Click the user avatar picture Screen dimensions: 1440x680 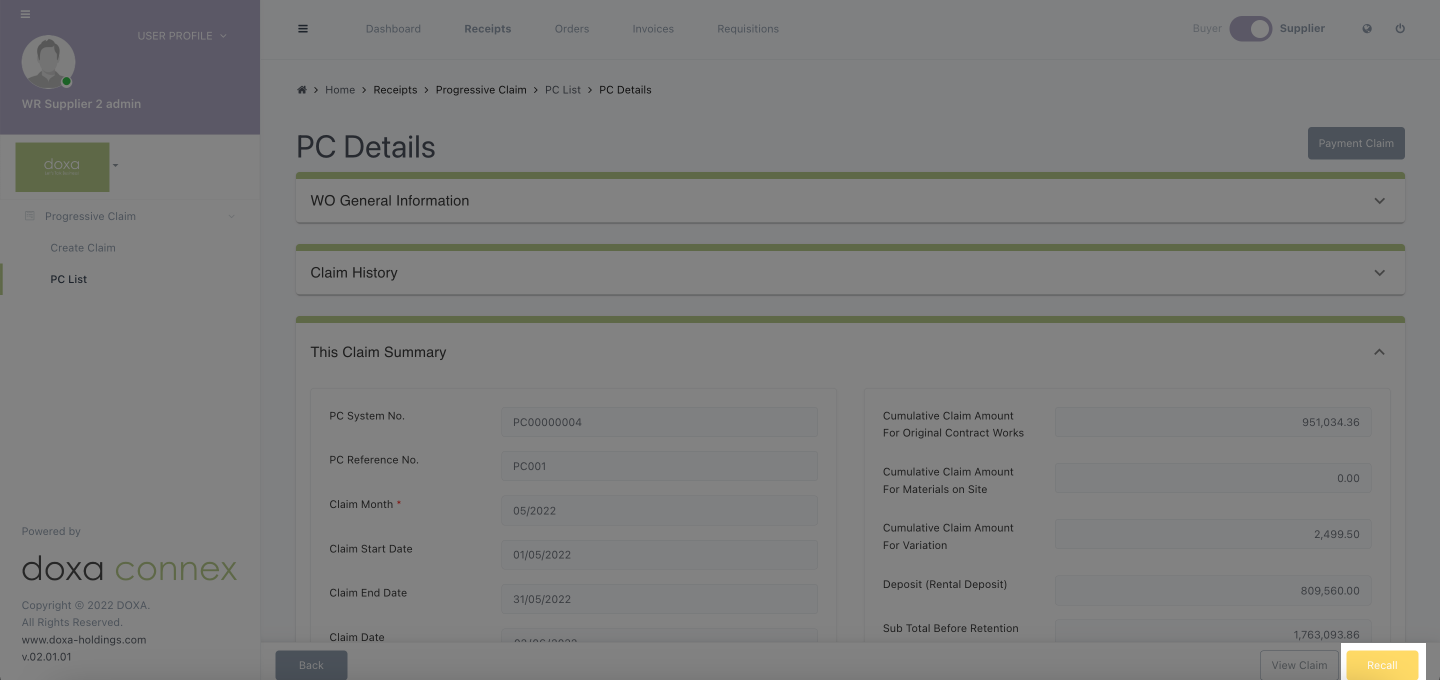pos(48,62)
